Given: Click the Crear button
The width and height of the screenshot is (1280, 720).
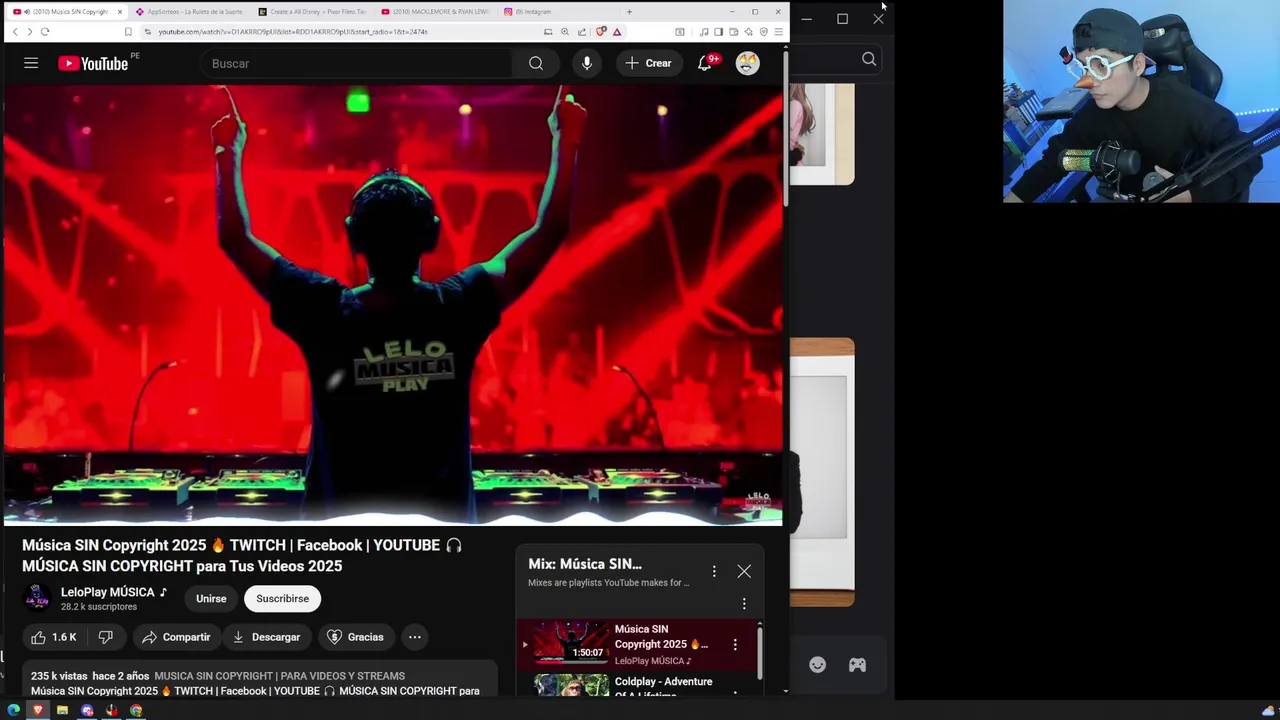Looking at the screenshot, I should coord(648,63).
